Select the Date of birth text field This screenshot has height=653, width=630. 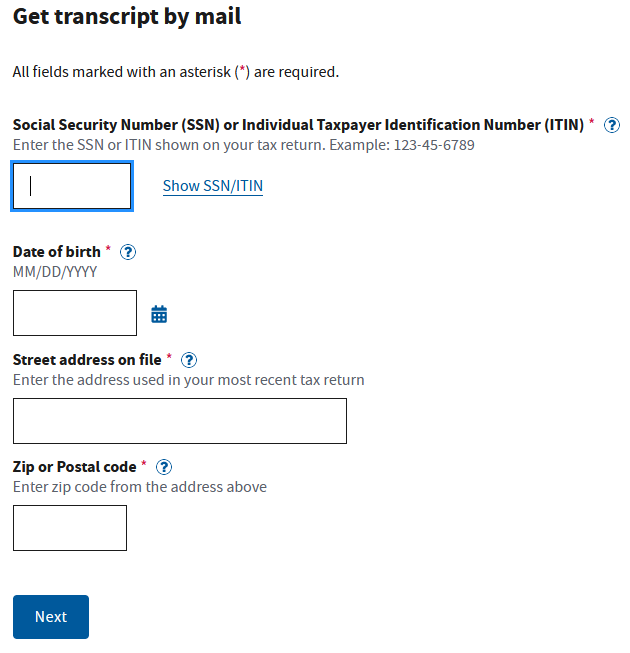(x=75, y=313)
